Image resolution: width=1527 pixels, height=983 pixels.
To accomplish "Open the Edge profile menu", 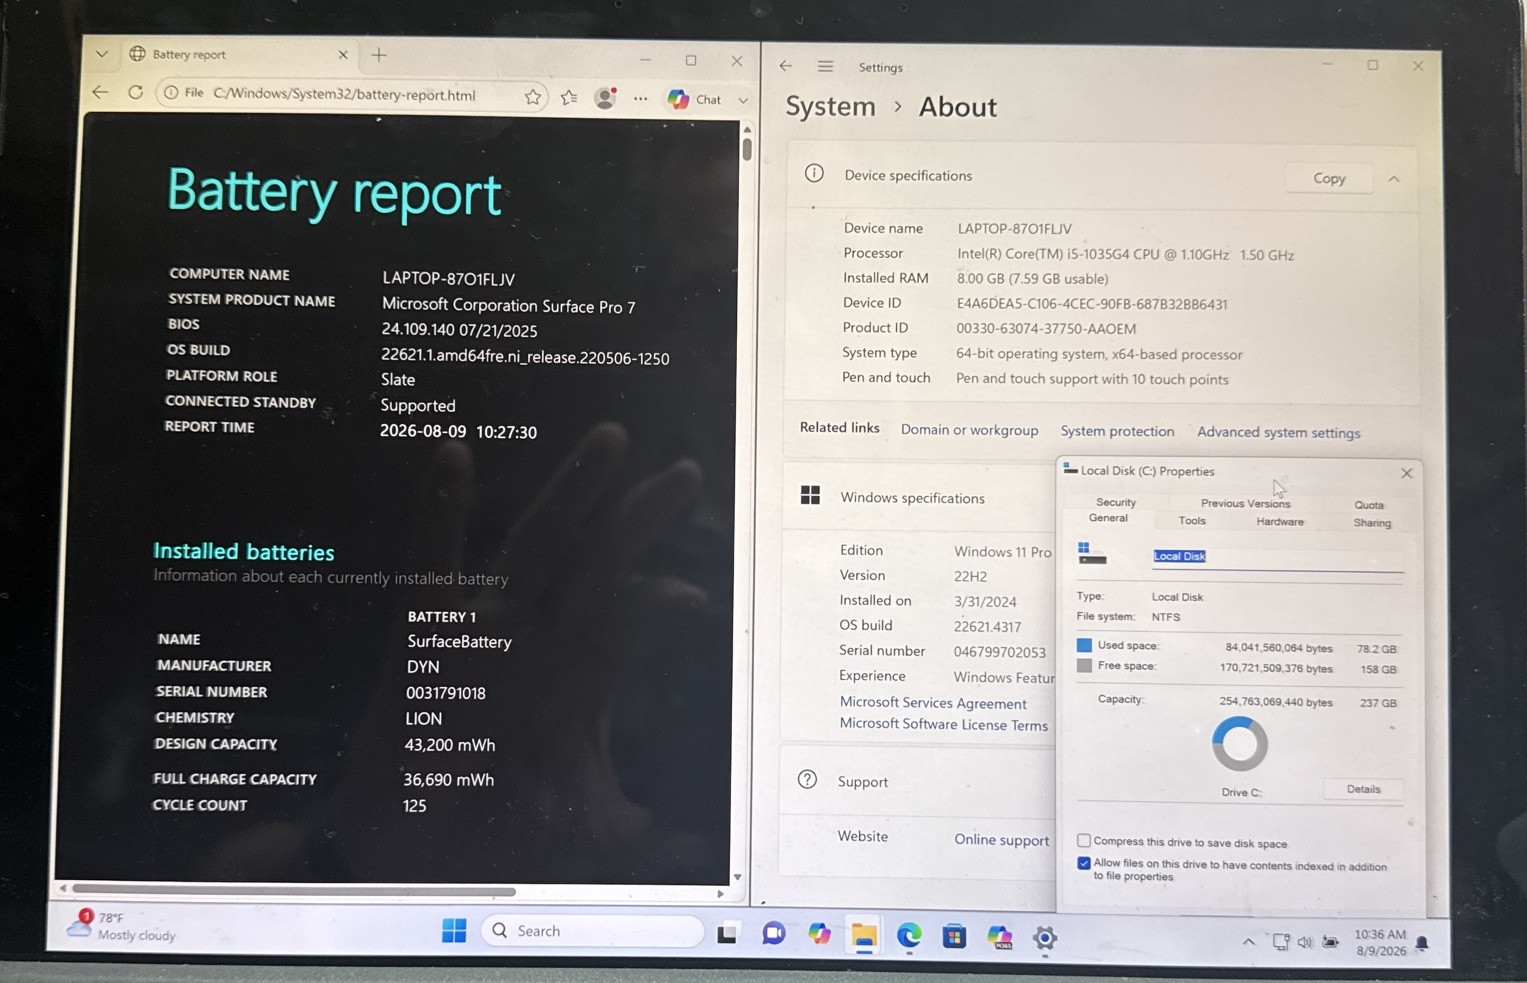I will [x=605, y=97].
